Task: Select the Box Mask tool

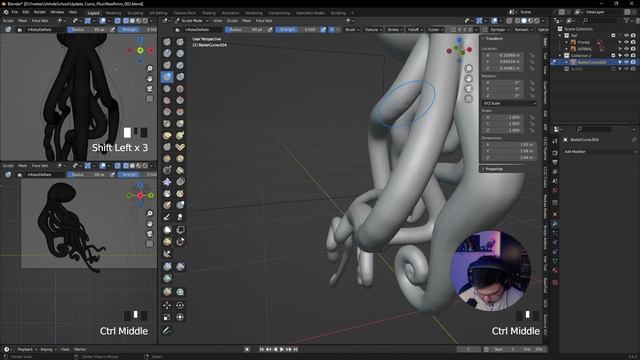Action: [167, 230]
